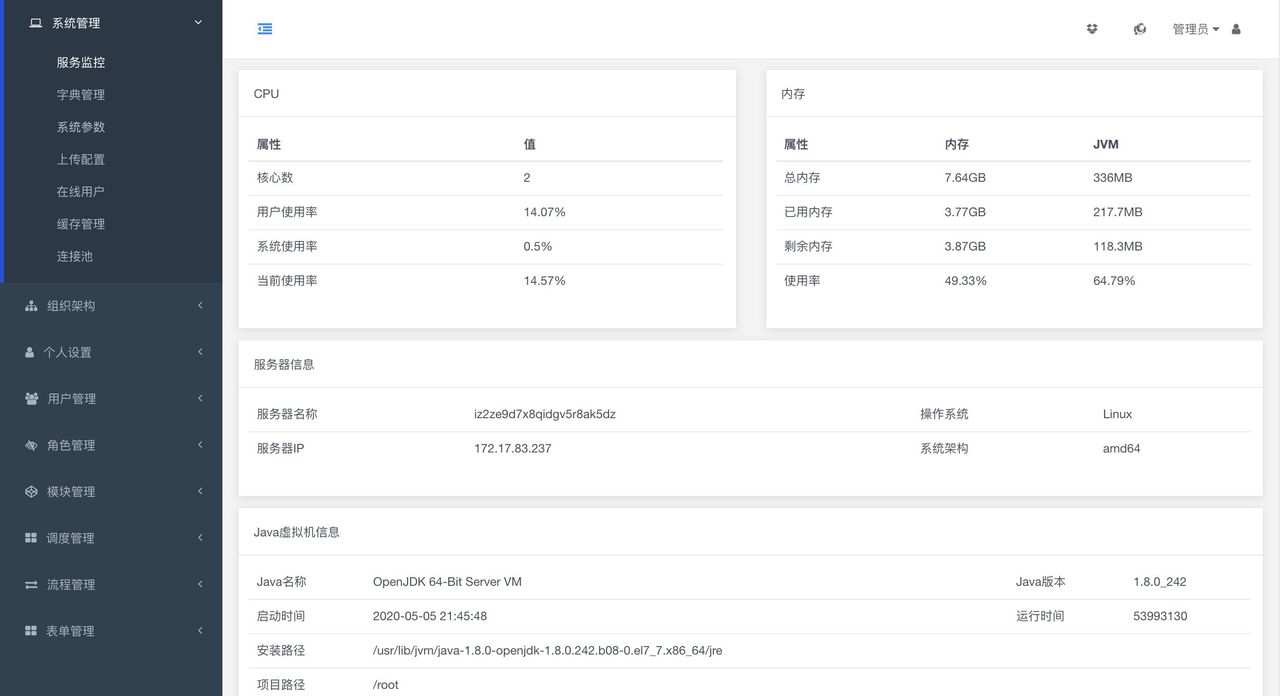Click the 系统使用率 value 0.5%
This screenshot has height=696, width=1280.
coord(538,246)
